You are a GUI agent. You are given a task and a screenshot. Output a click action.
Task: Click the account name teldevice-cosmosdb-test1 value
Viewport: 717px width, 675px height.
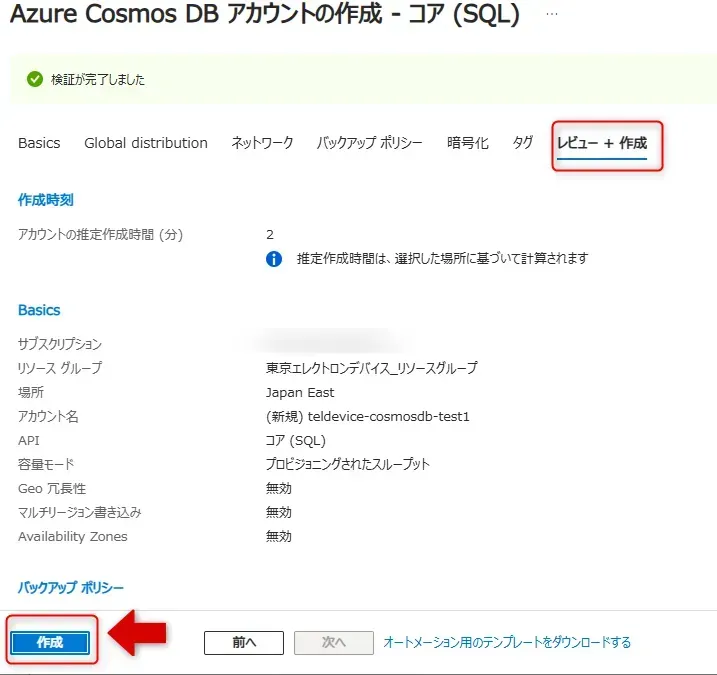(x=368, y=416)
